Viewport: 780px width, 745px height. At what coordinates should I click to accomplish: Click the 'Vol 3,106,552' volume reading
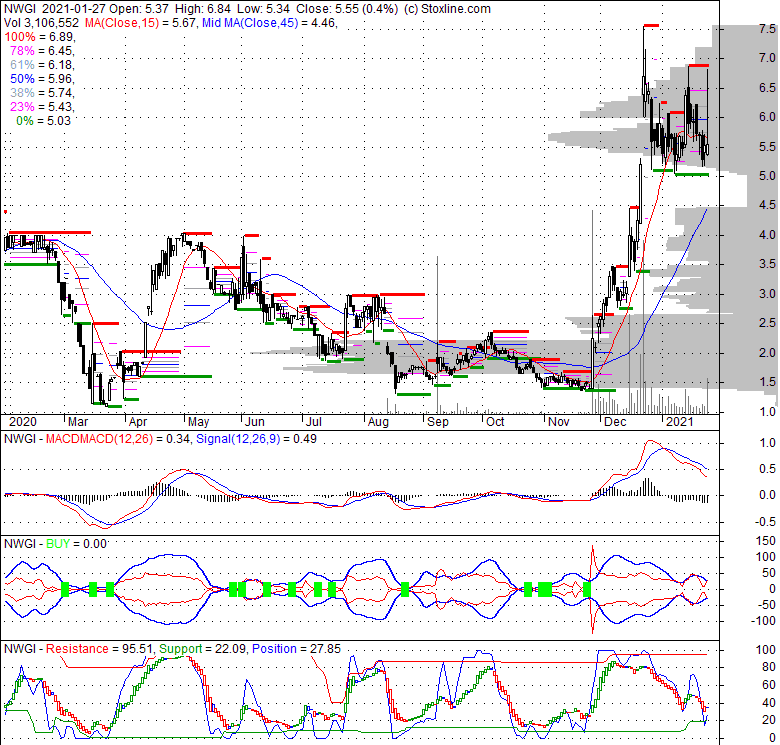coord(41,23)
